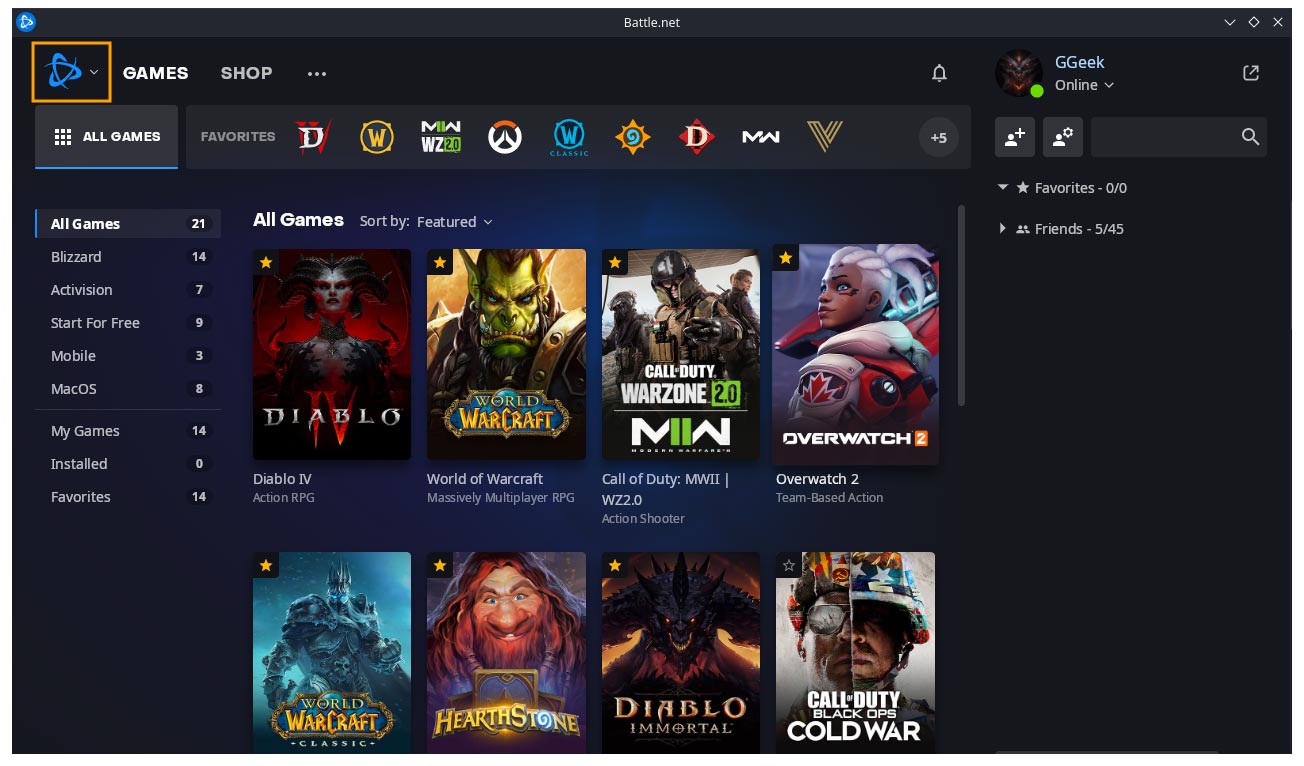The image size is (1304, 766).
Task: Click the ALL GAMES grid view icon
Action: (63, 137)
